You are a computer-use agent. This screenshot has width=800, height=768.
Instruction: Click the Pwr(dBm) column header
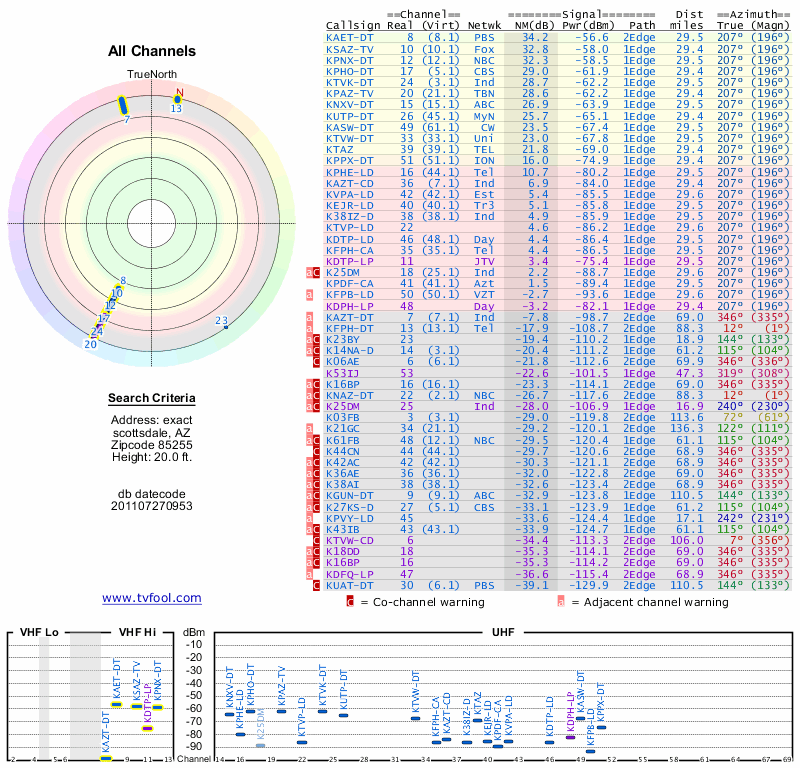coord(588,26)
